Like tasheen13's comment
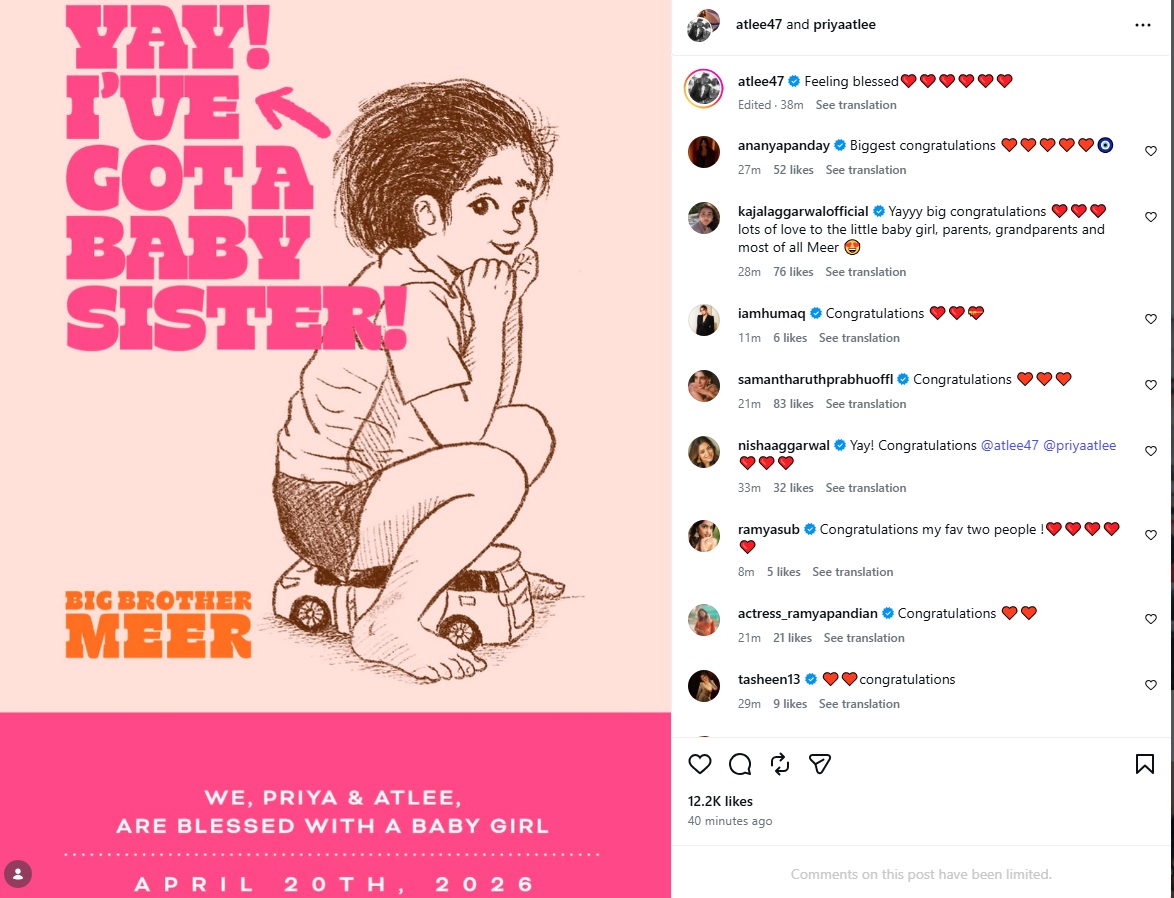The image size is (1174, 898). click(1151, 685)
